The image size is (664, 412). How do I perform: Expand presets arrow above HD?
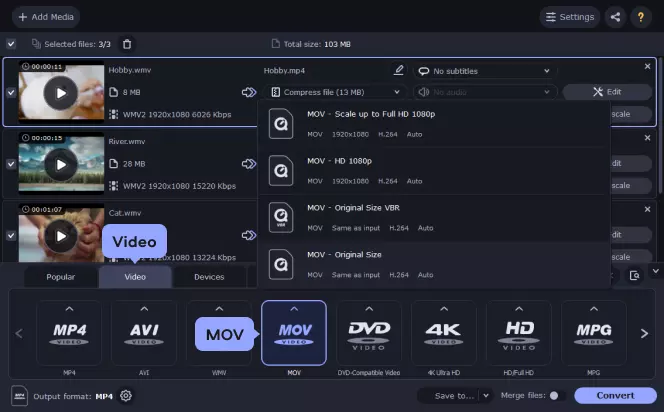click(x=519, y=309)
